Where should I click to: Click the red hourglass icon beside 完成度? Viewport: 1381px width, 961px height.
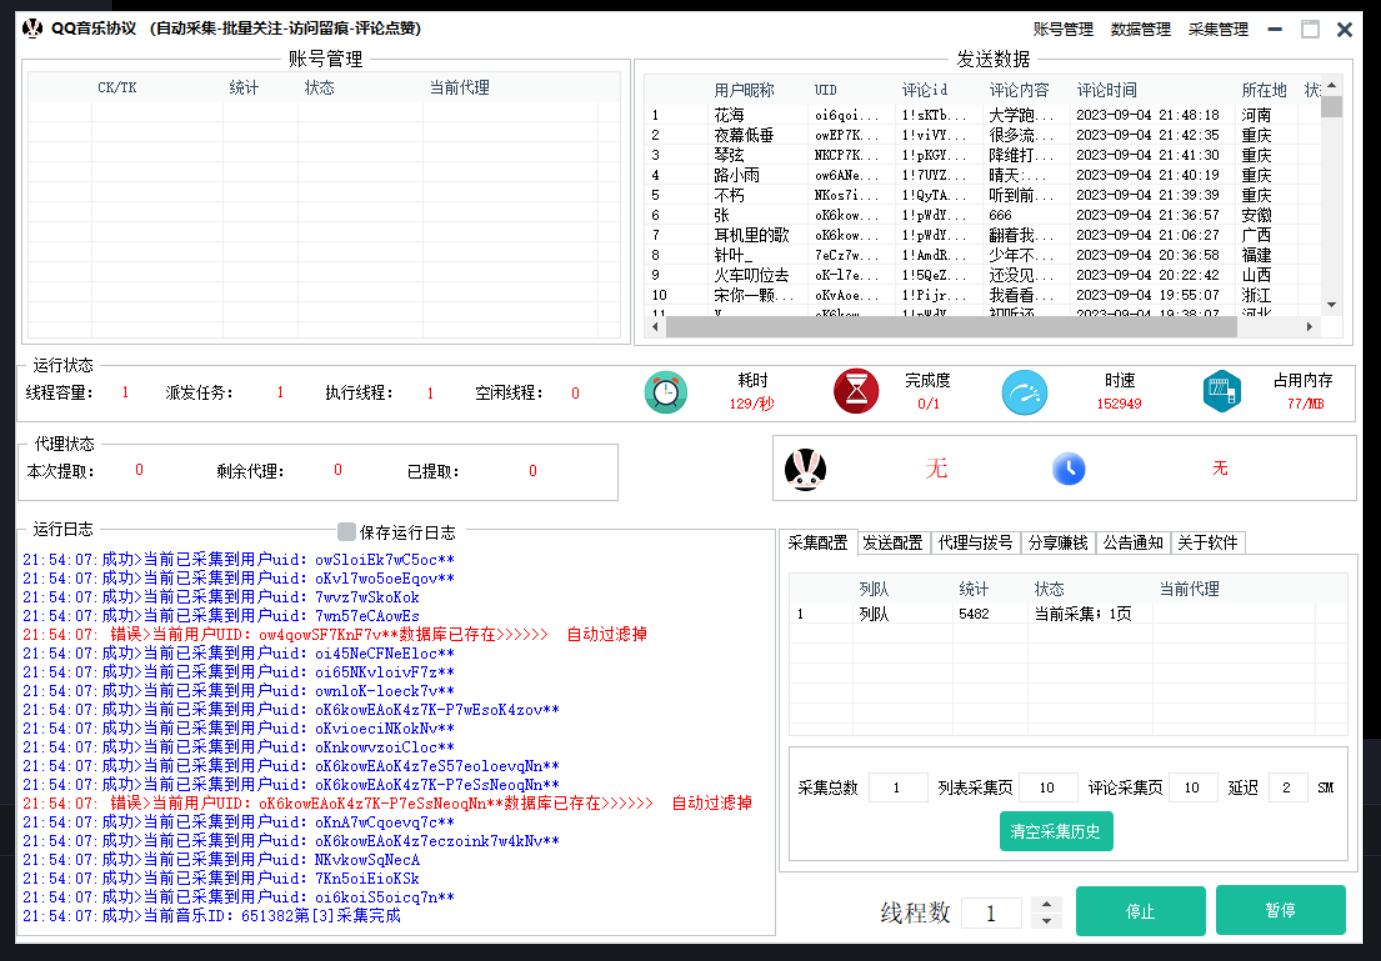[856, 392]
